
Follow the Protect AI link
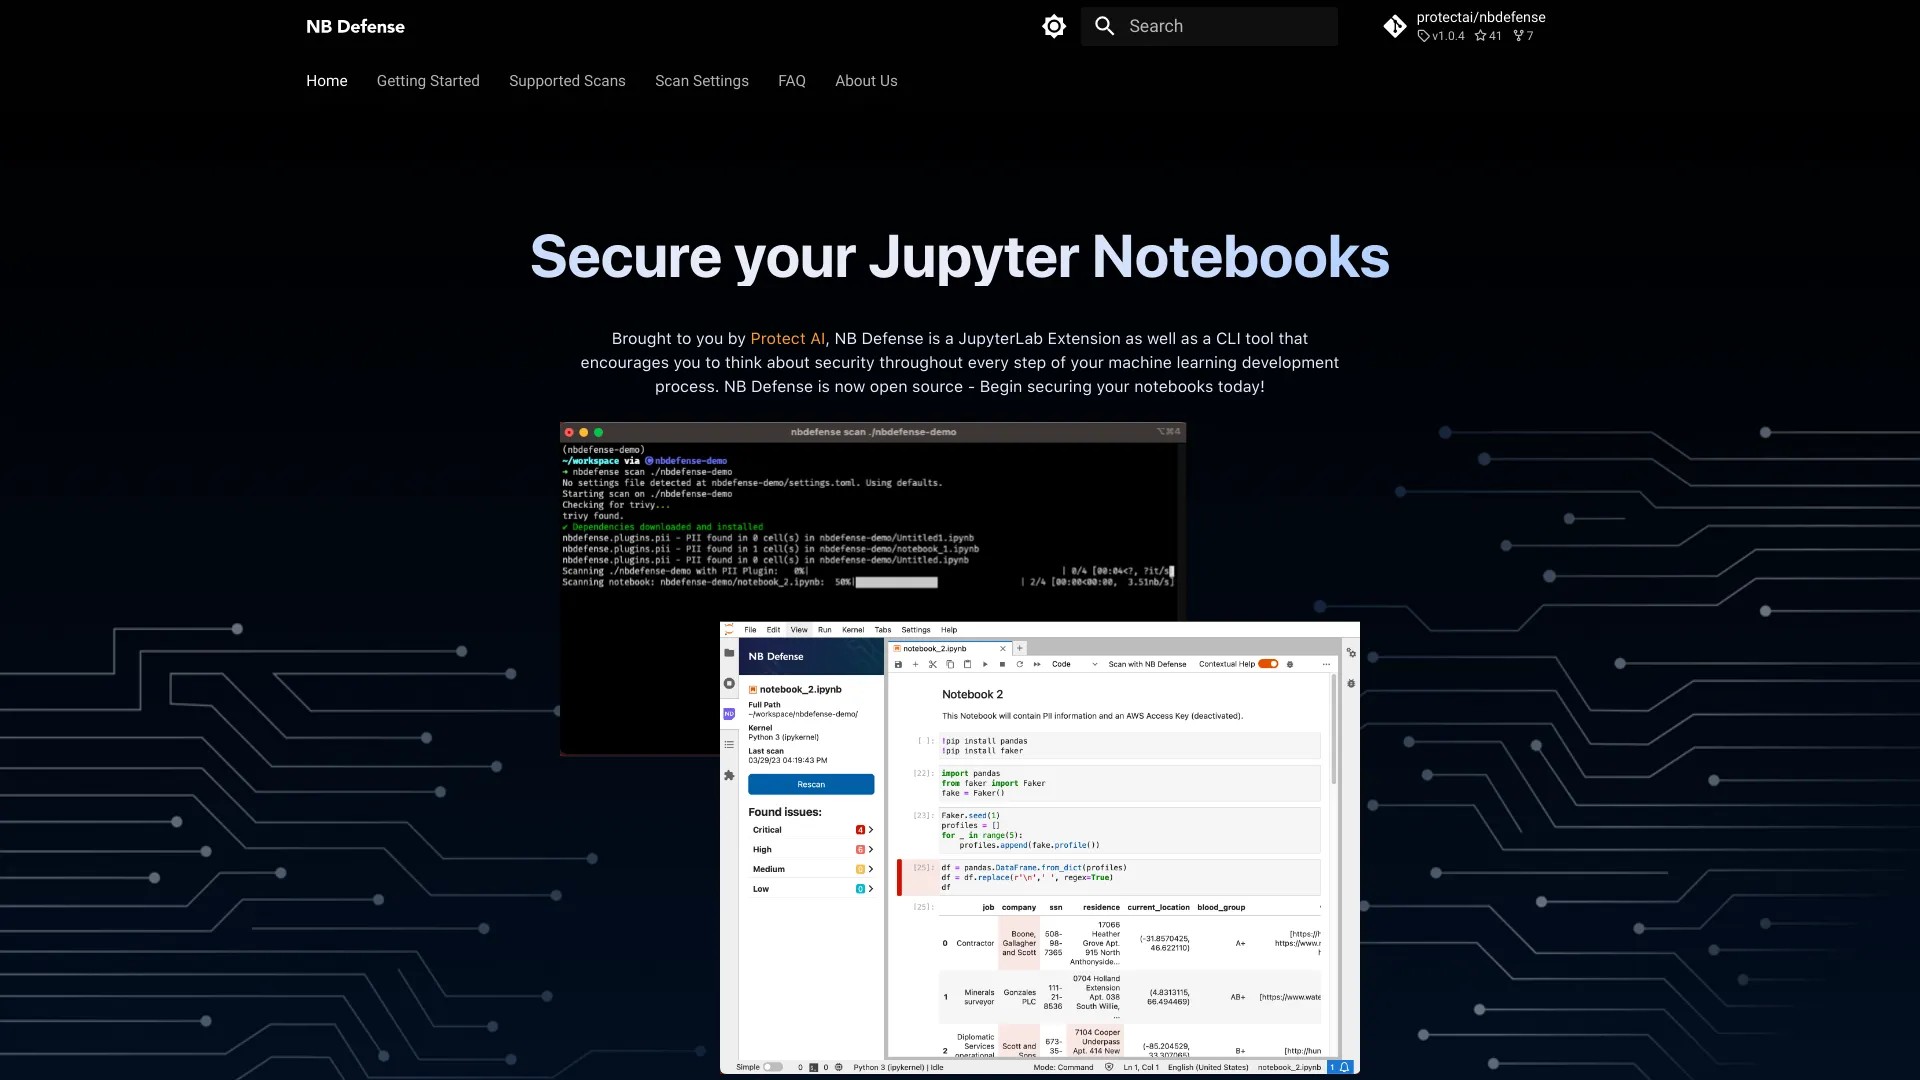(x=787, y=339)
